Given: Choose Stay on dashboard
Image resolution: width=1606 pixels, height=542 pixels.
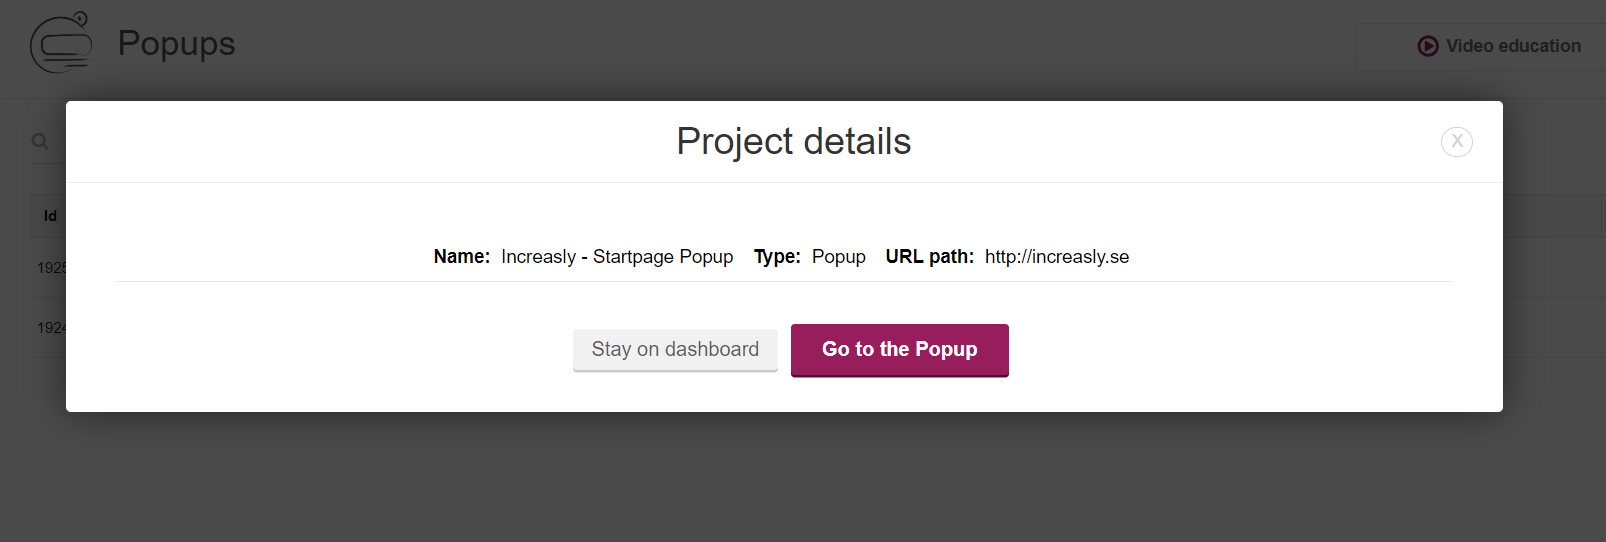Looking at the screenshot, I should click(675, 350).
